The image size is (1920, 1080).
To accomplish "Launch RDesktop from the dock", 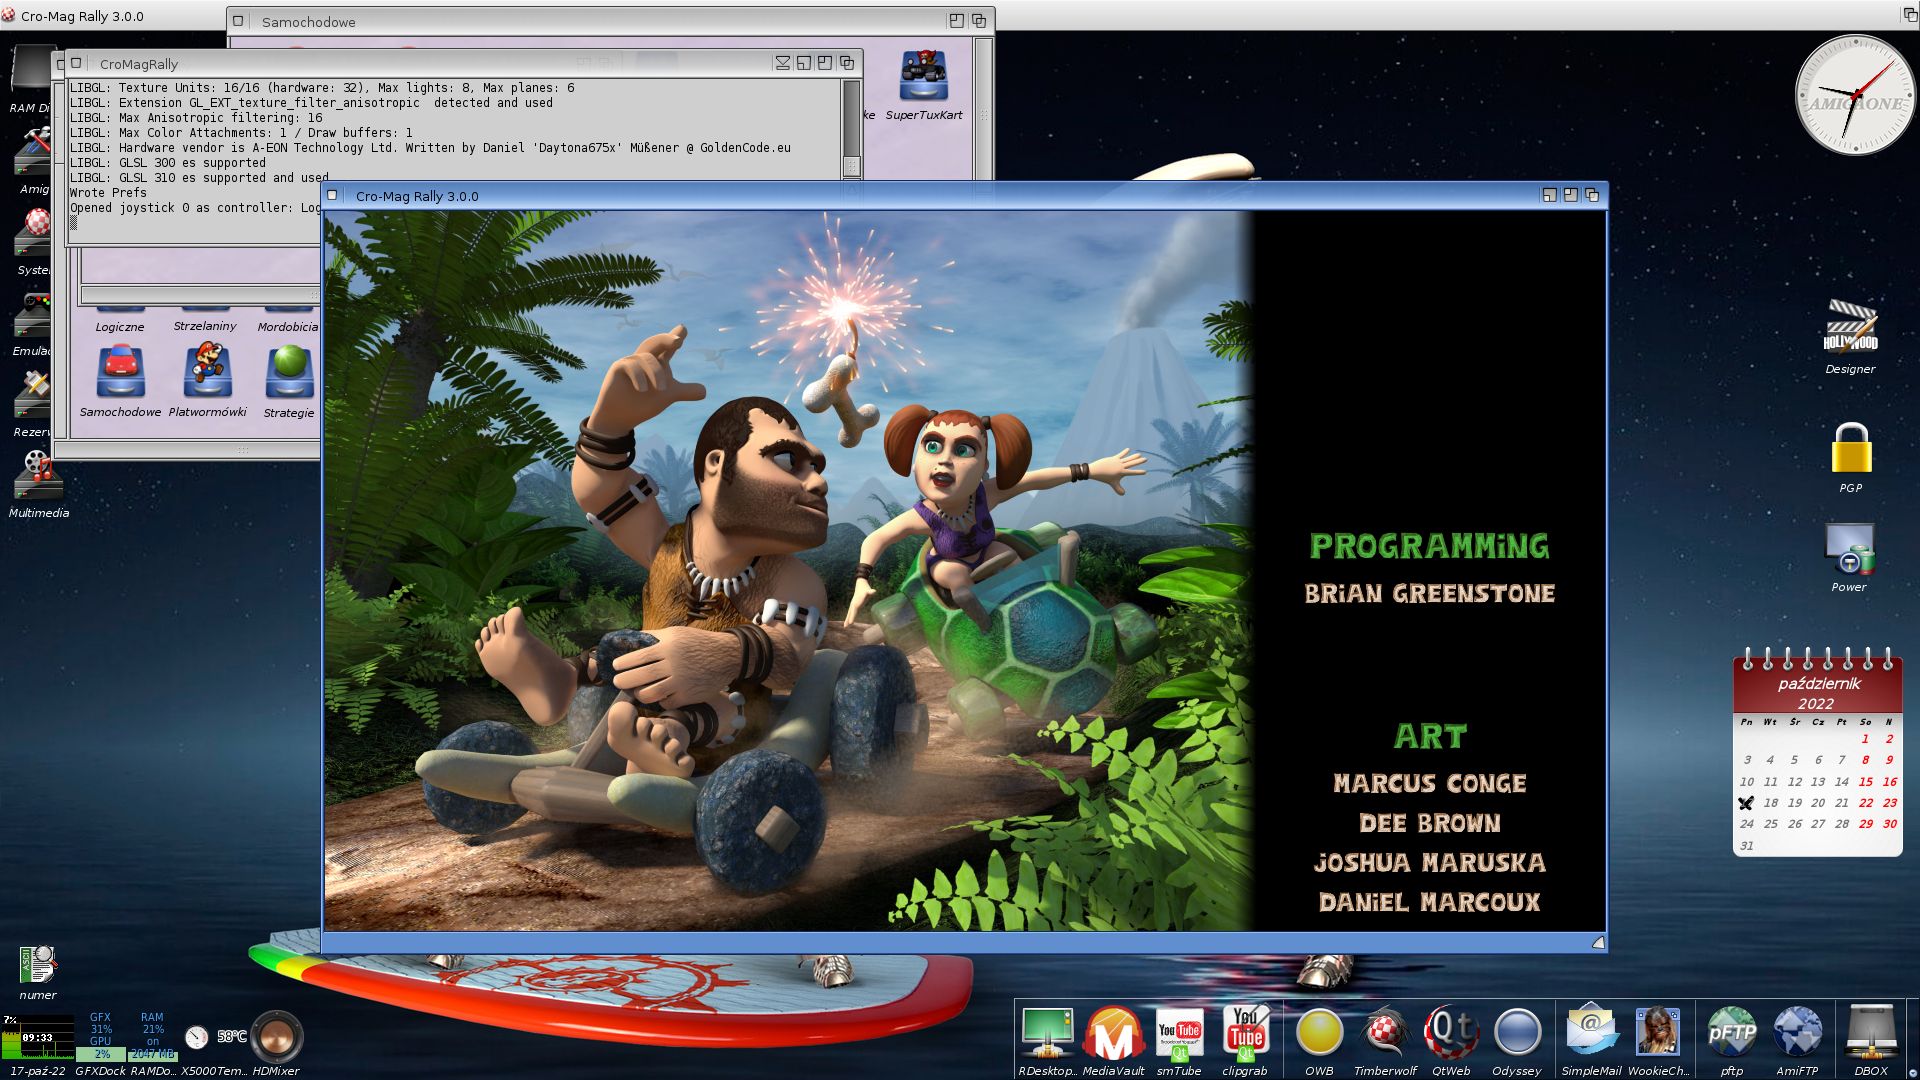I will coord(1047,1032).
